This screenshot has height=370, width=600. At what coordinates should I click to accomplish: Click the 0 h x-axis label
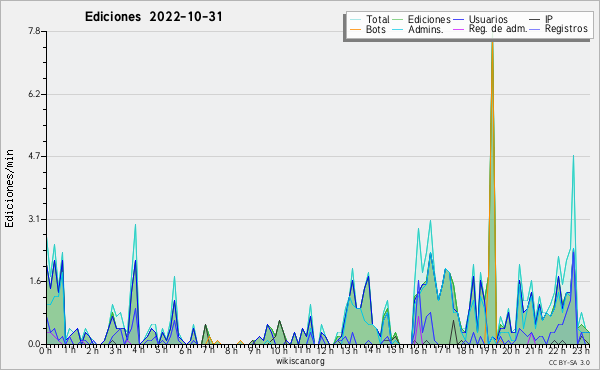click(x=46, y=350)
